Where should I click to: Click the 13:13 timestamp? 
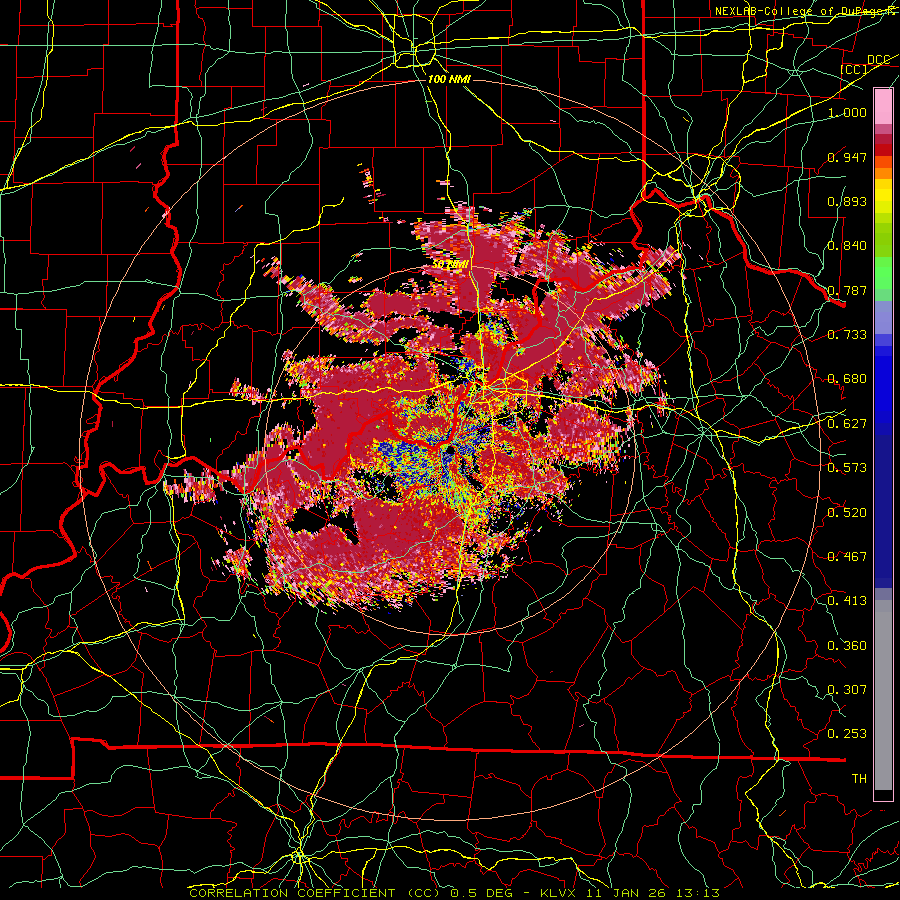[x=698, y=893]
